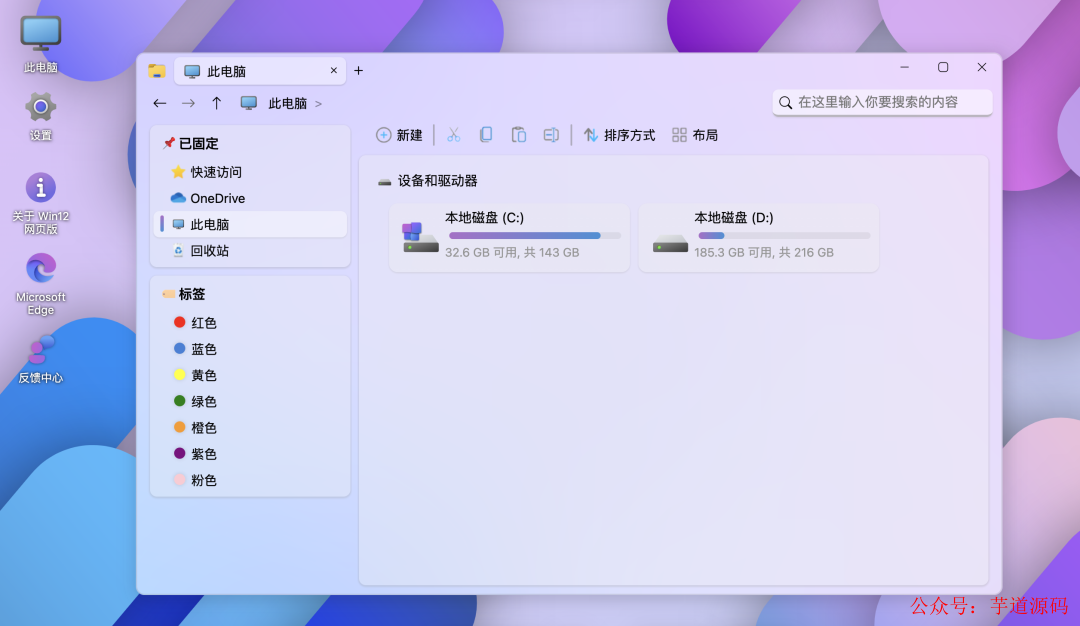
Task: Switch to the 此电脑 tab
Action: tap(260, 71)
